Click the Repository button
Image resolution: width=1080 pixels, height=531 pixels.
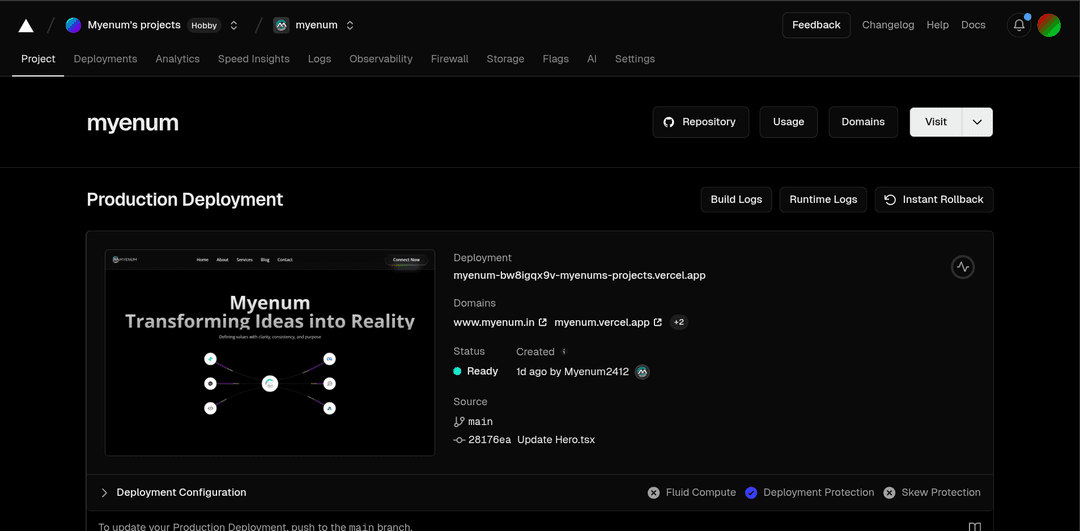700,122
